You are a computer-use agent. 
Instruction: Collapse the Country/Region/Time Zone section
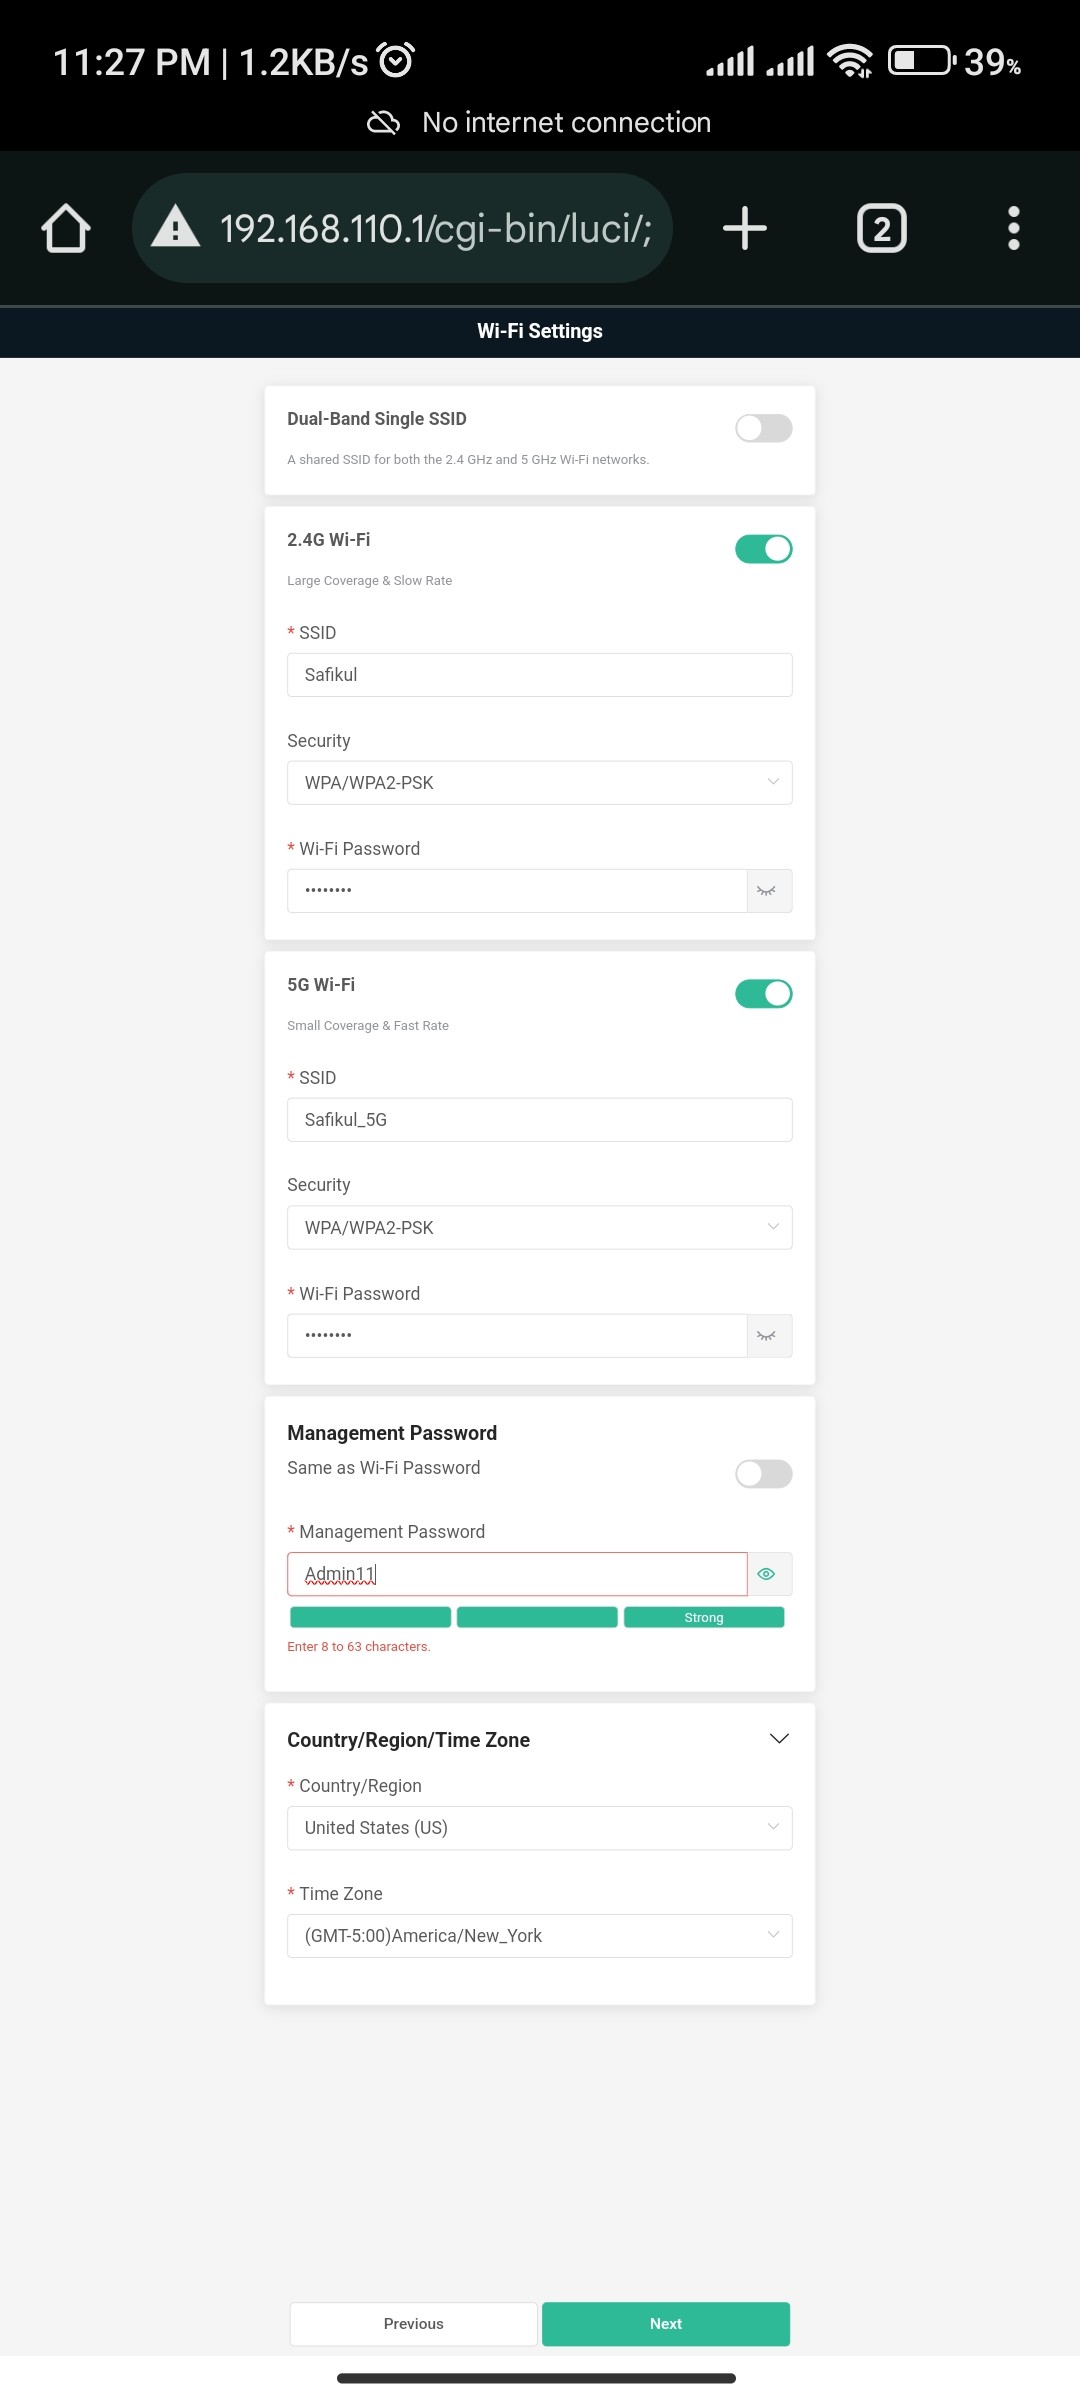pos(779,1739)
